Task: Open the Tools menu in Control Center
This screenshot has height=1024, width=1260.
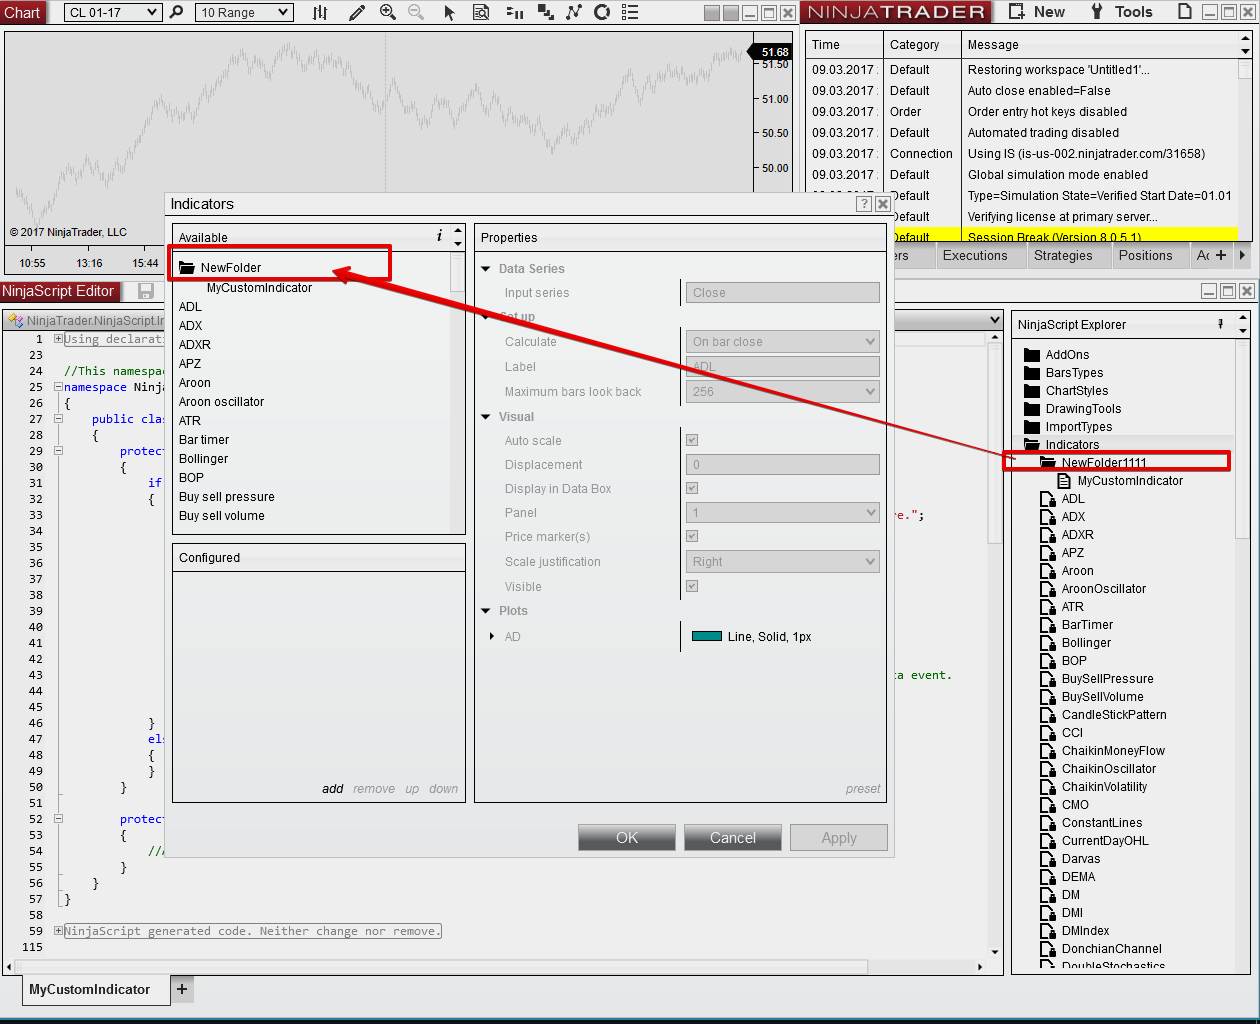Action: tap(1122, 12)
